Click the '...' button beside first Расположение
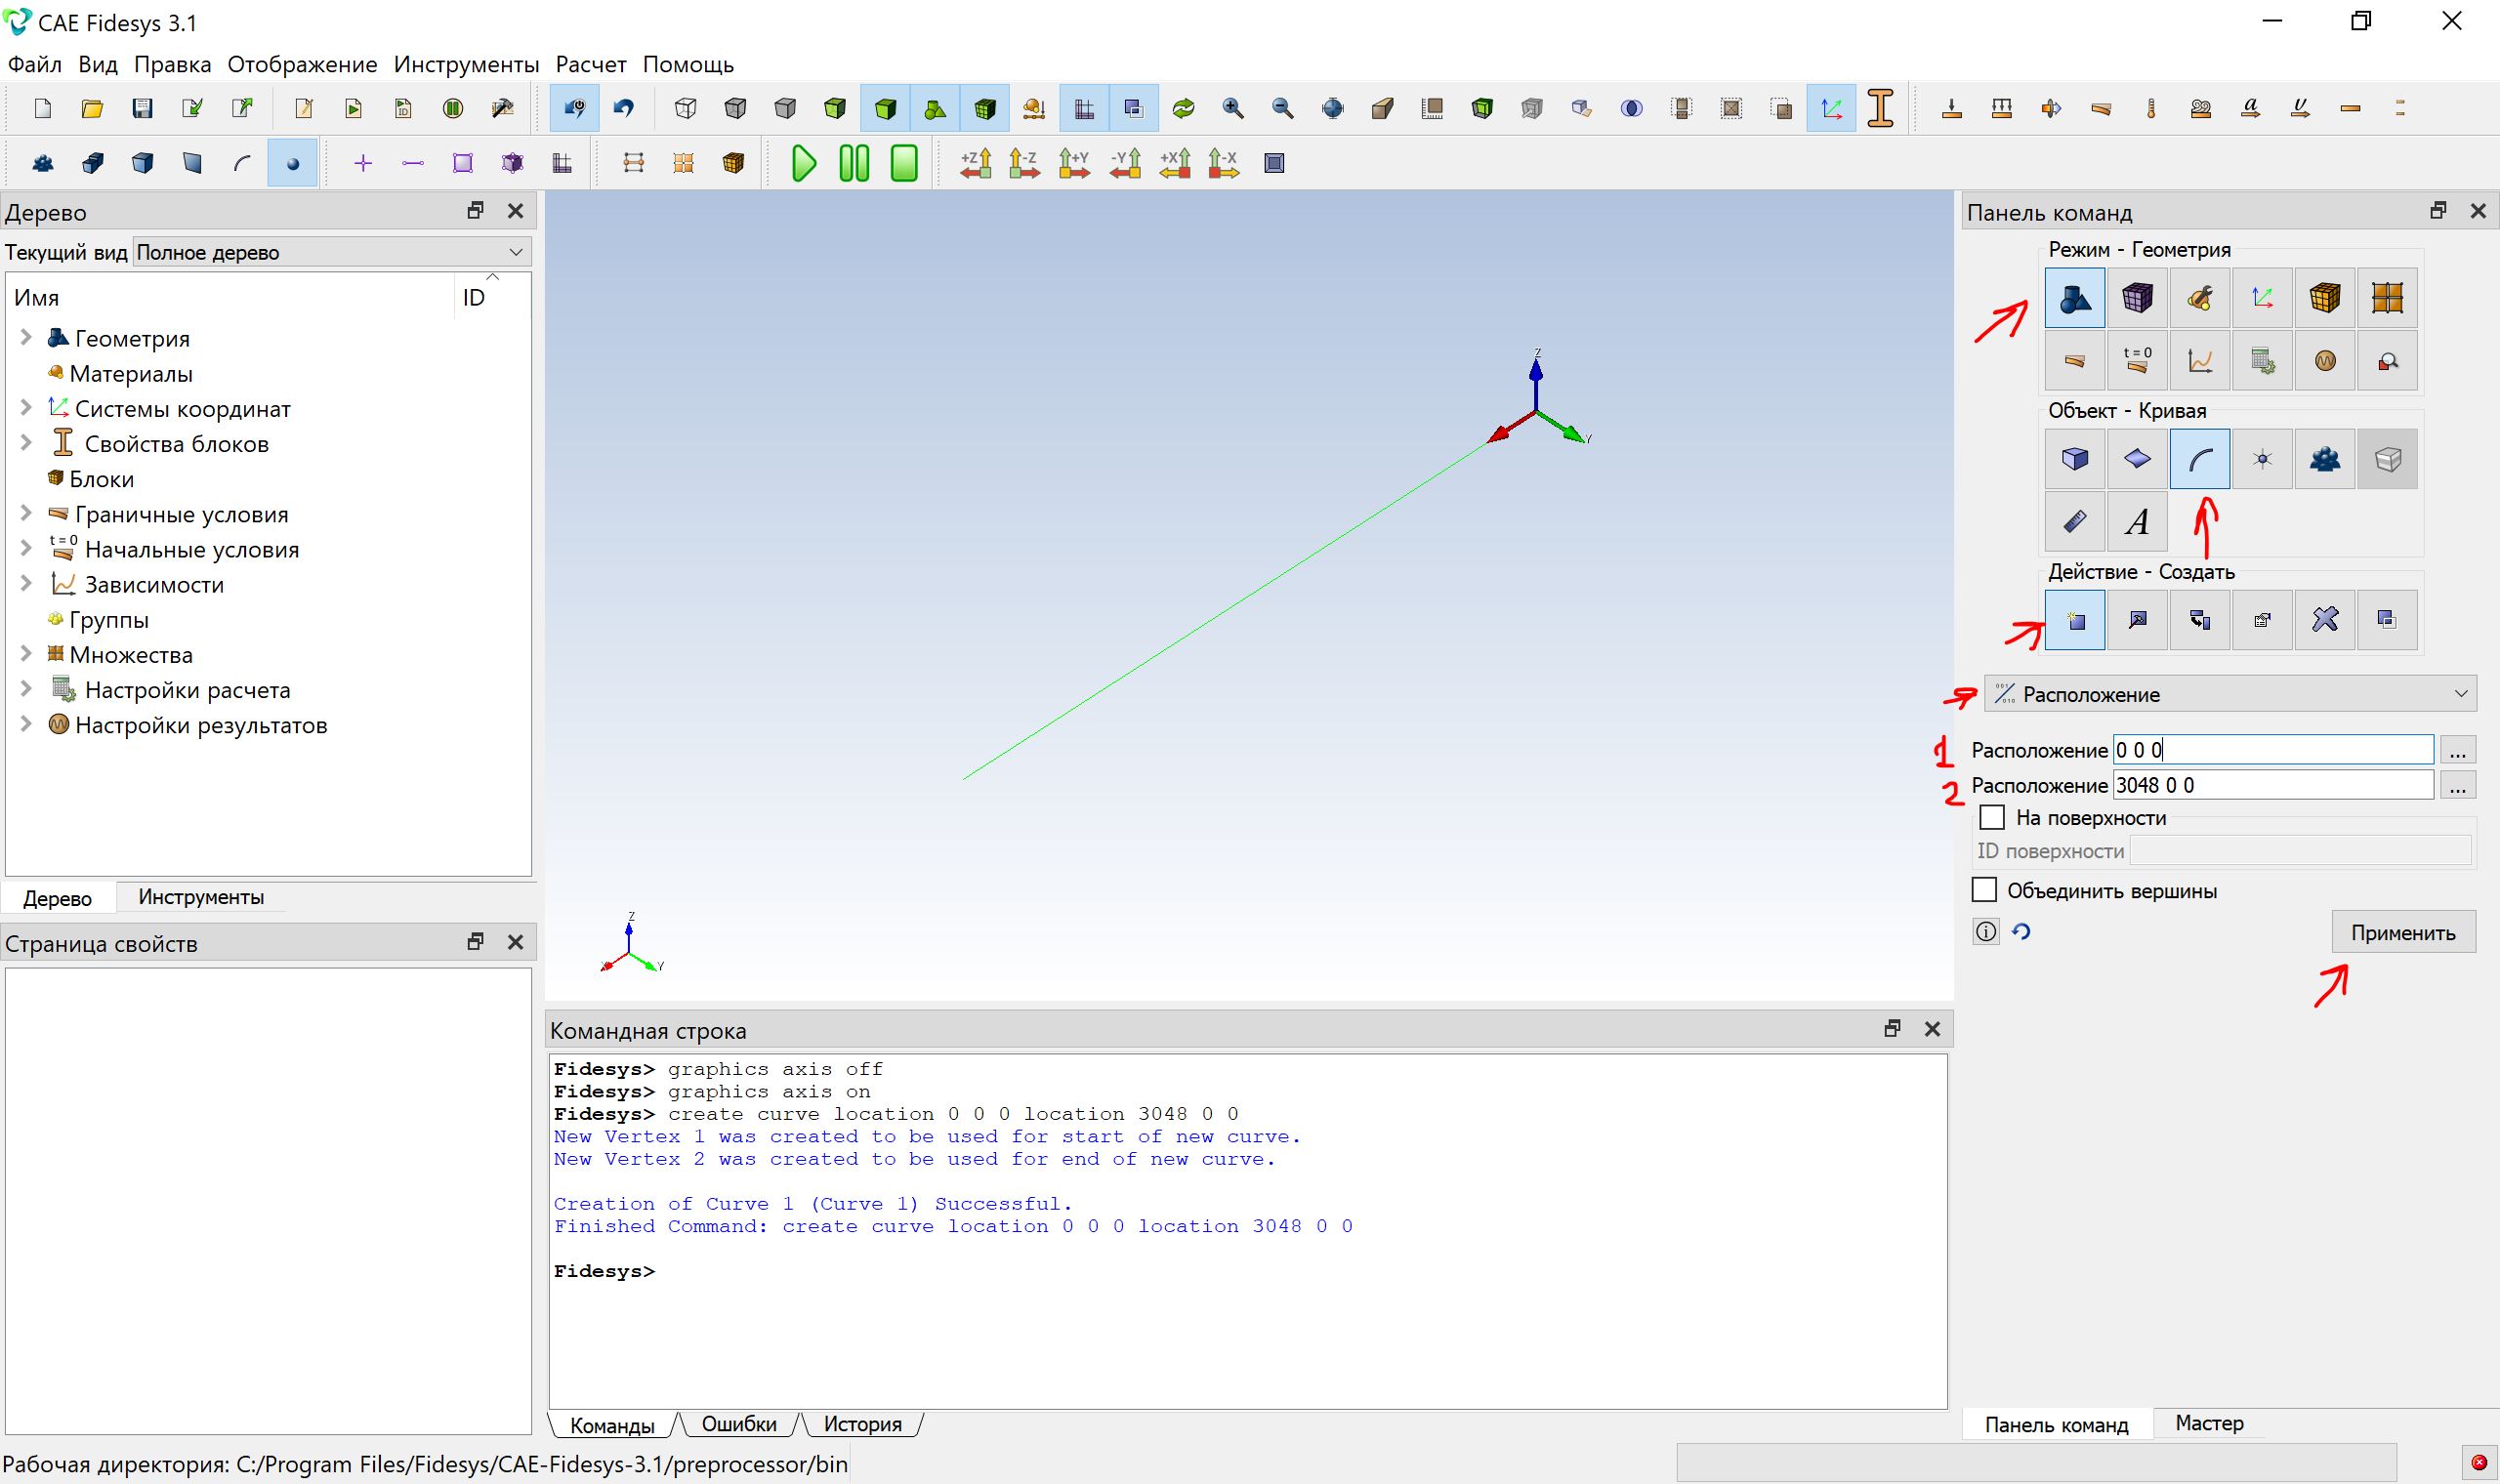The width and height of the screenshot is (2500, 1484). (x=2458, y=750)
